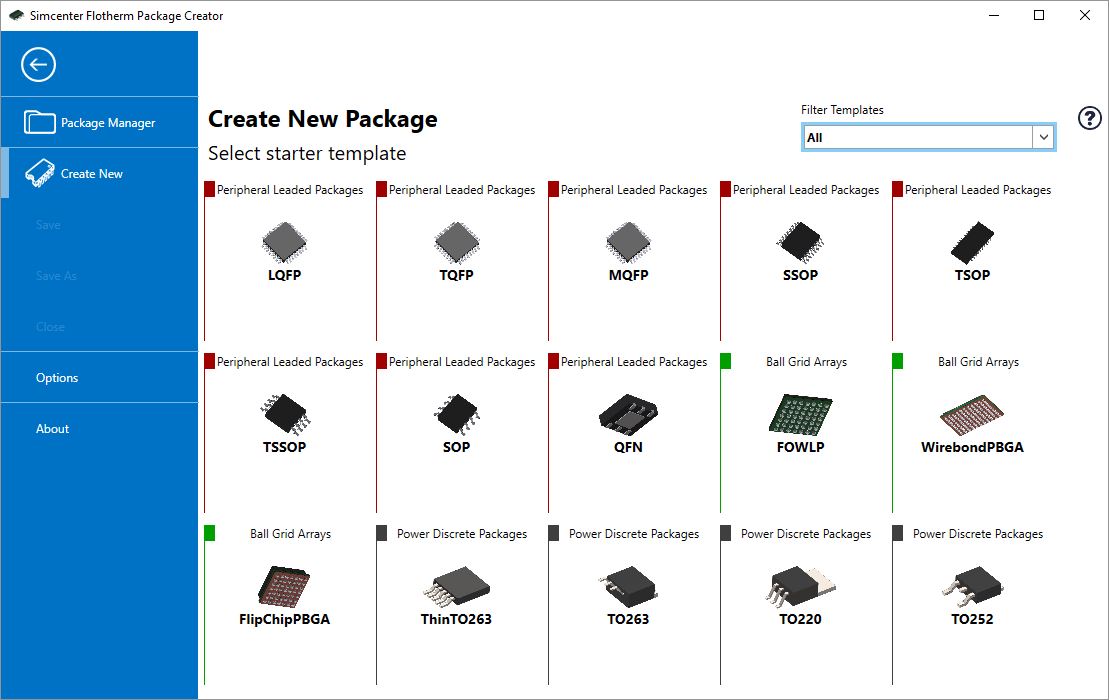Open the help question mark icon
Viewport: 1109px width, 700px height.
(1089, 118)
